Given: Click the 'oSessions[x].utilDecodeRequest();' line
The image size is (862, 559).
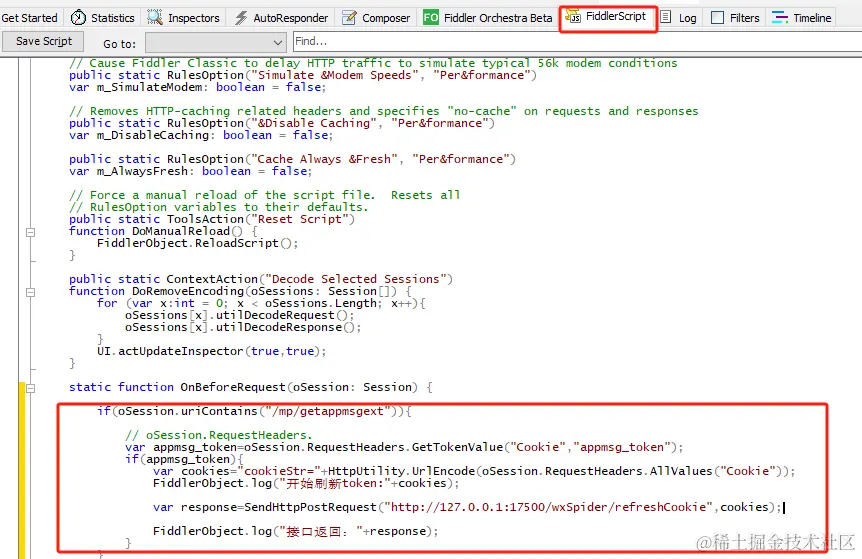Looking at the screenshot, I should tap(239, 315).
